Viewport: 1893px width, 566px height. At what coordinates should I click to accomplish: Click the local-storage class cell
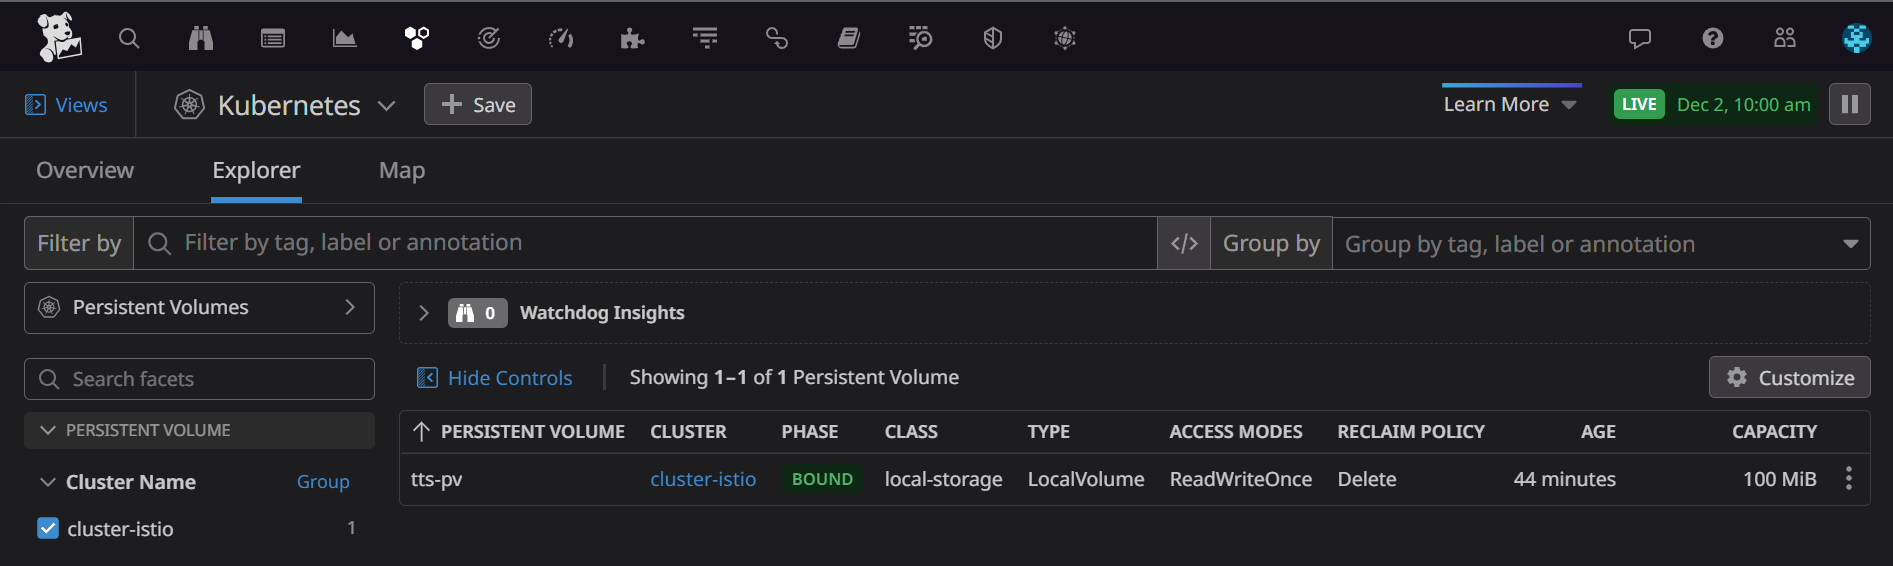(943, 479)
